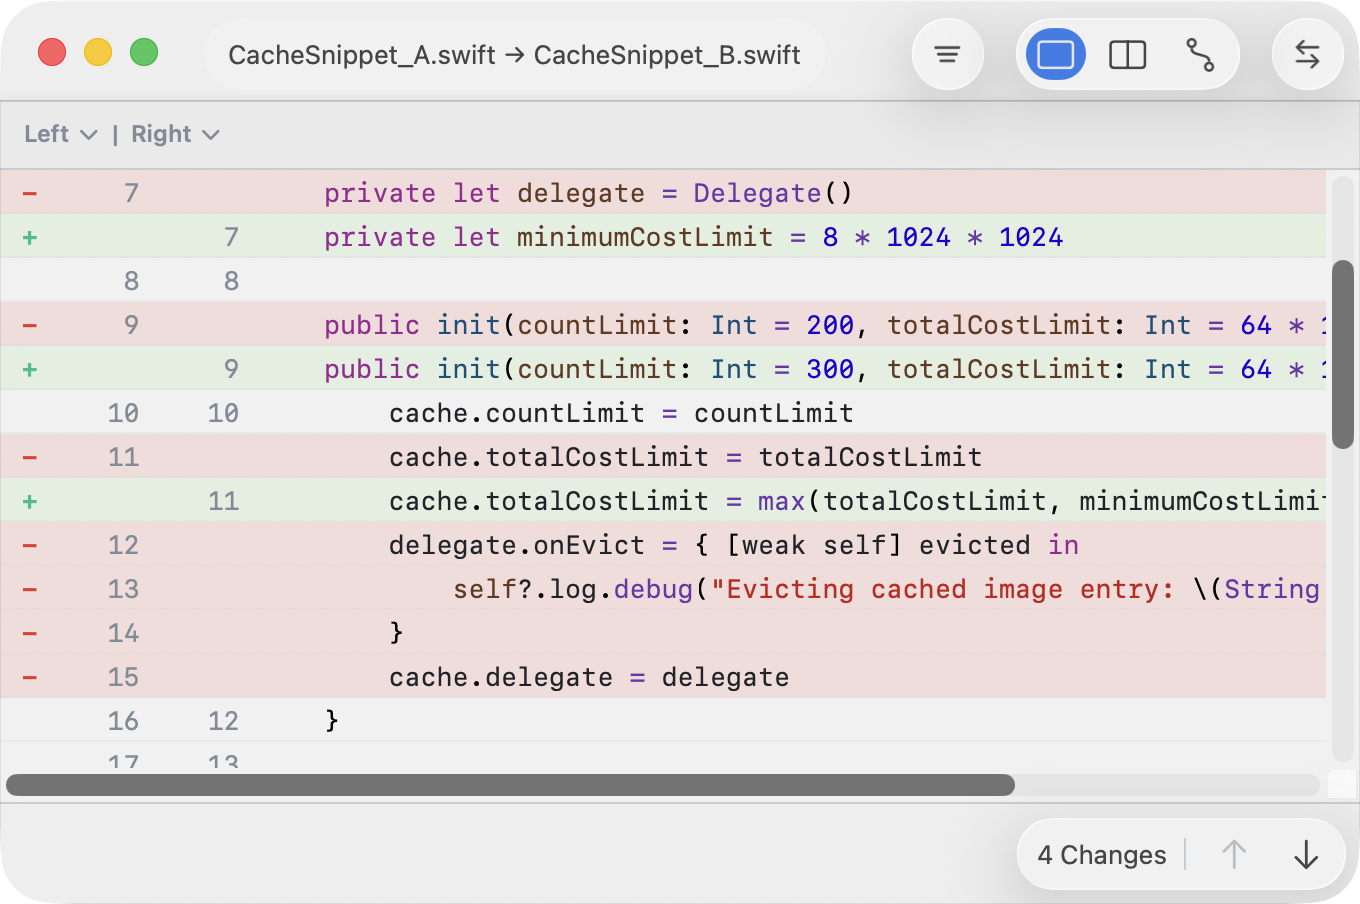Viewport: 1360px width, 904px height.
Task: Open the Right file dropdown
Action: click(x=175, y=134)
